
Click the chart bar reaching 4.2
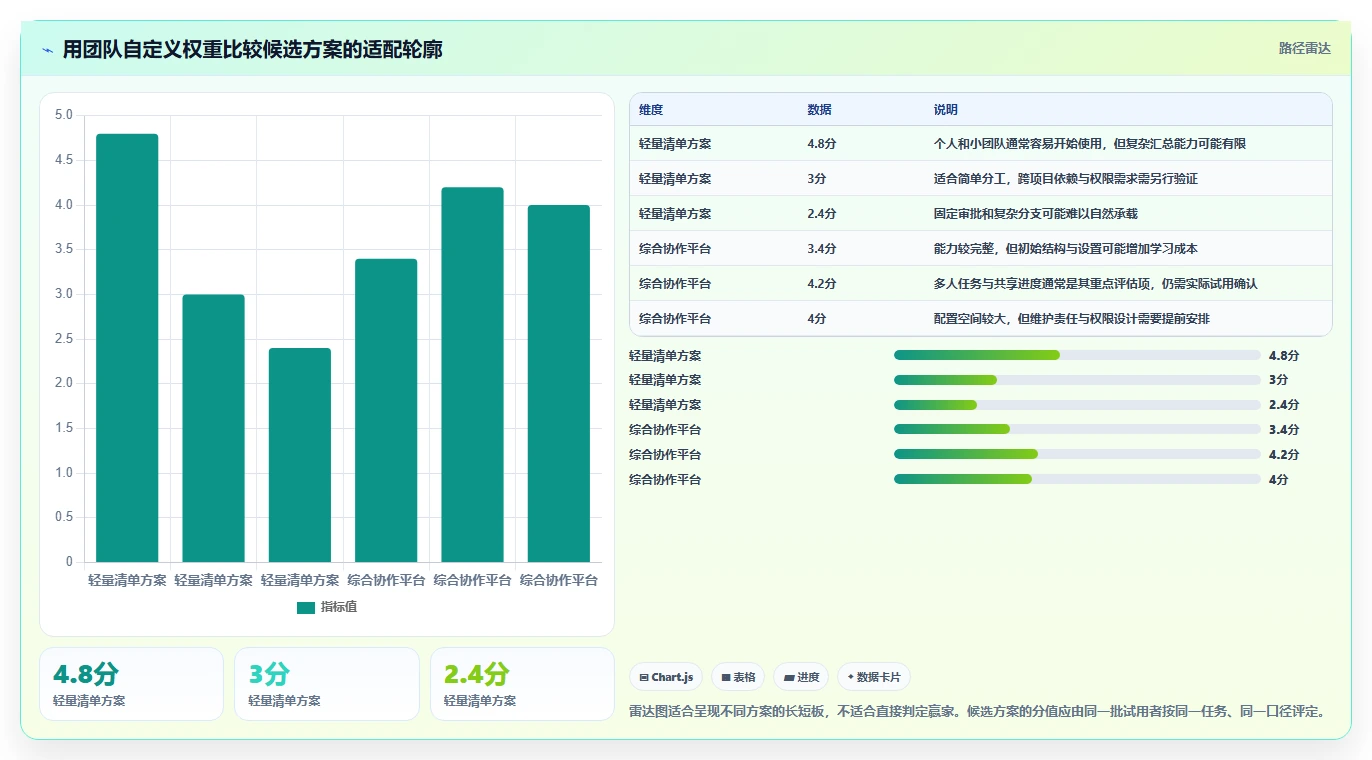click(472, 375)
